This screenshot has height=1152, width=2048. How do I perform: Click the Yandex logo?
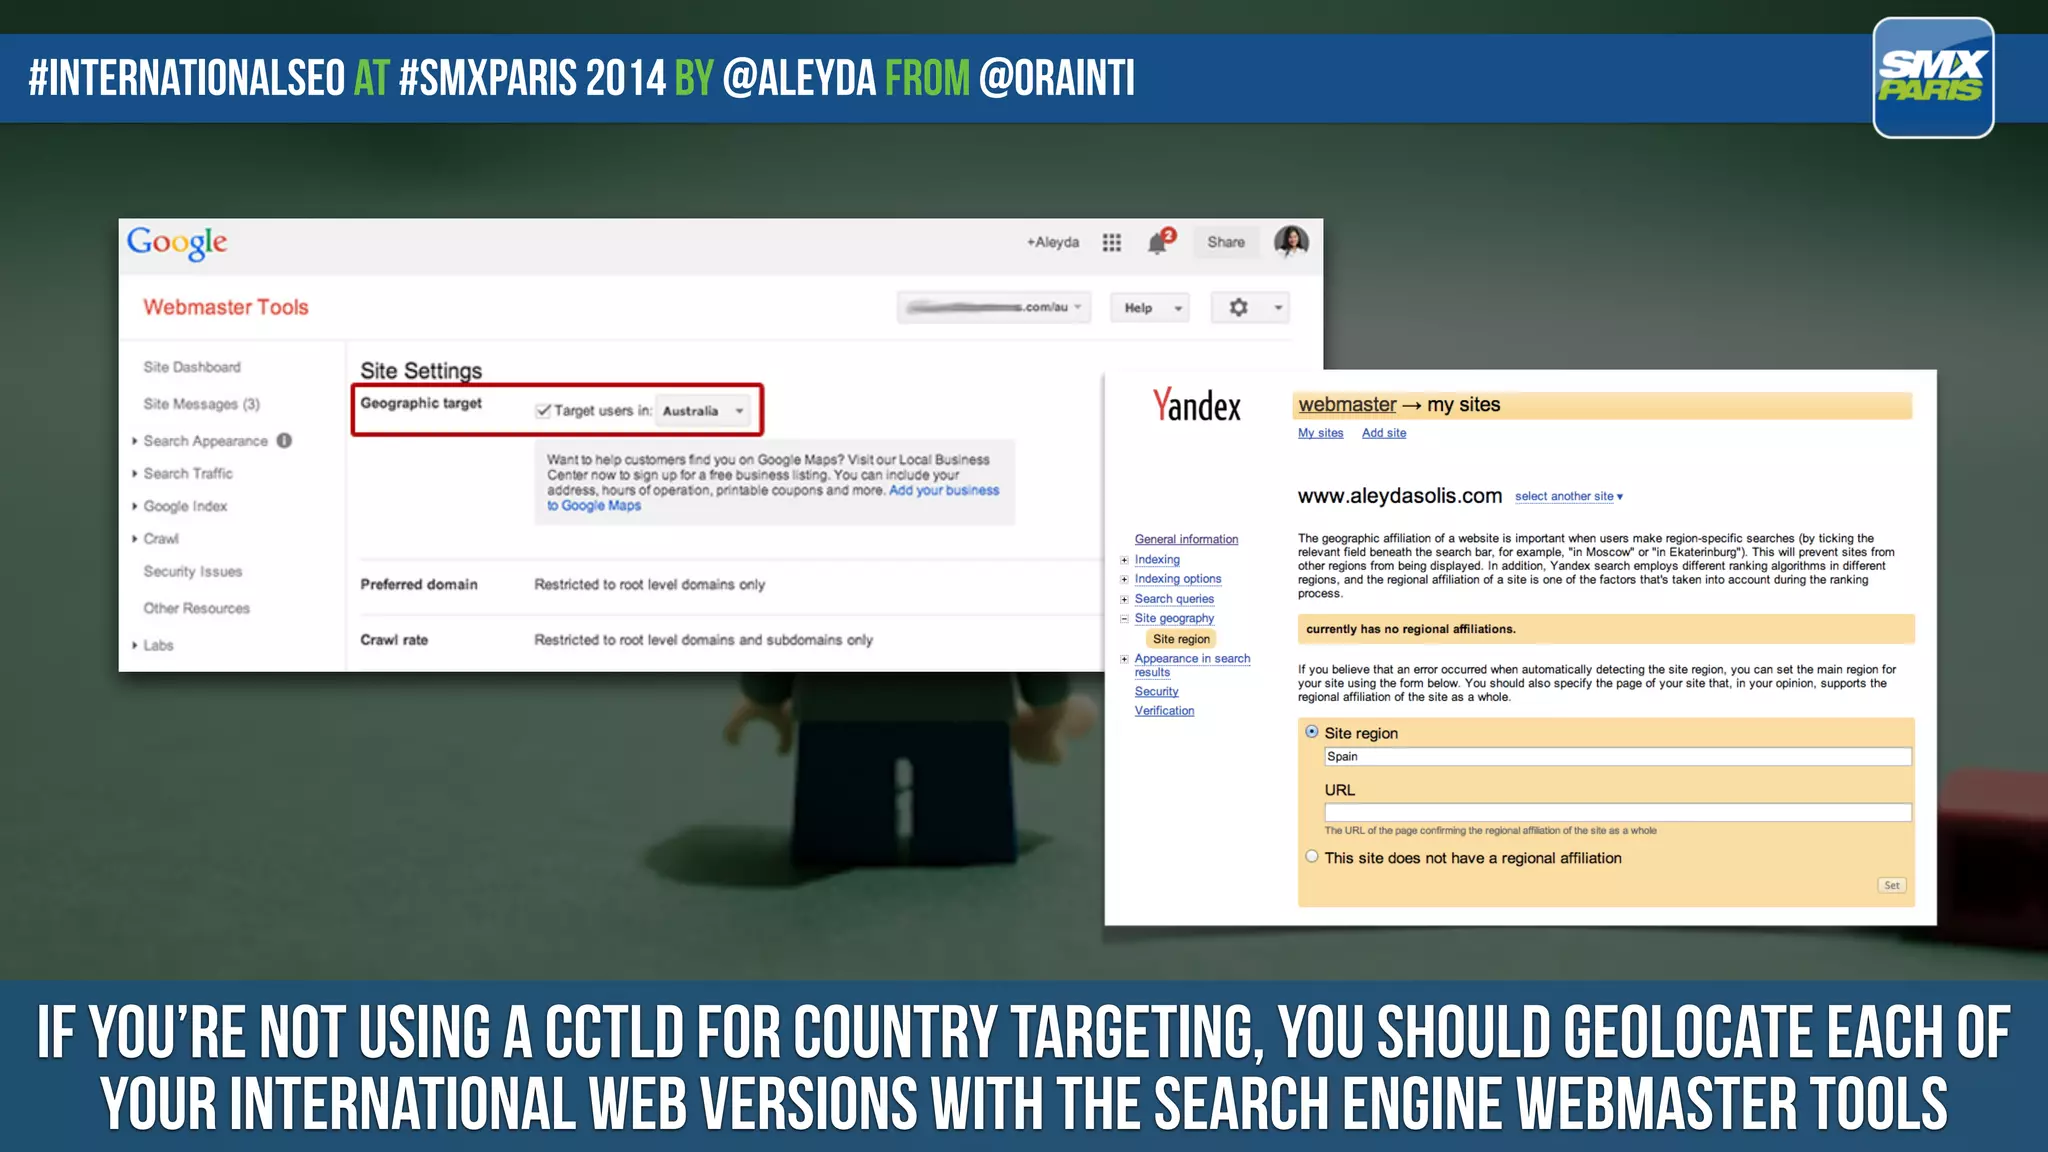(x=1196, y=405)
